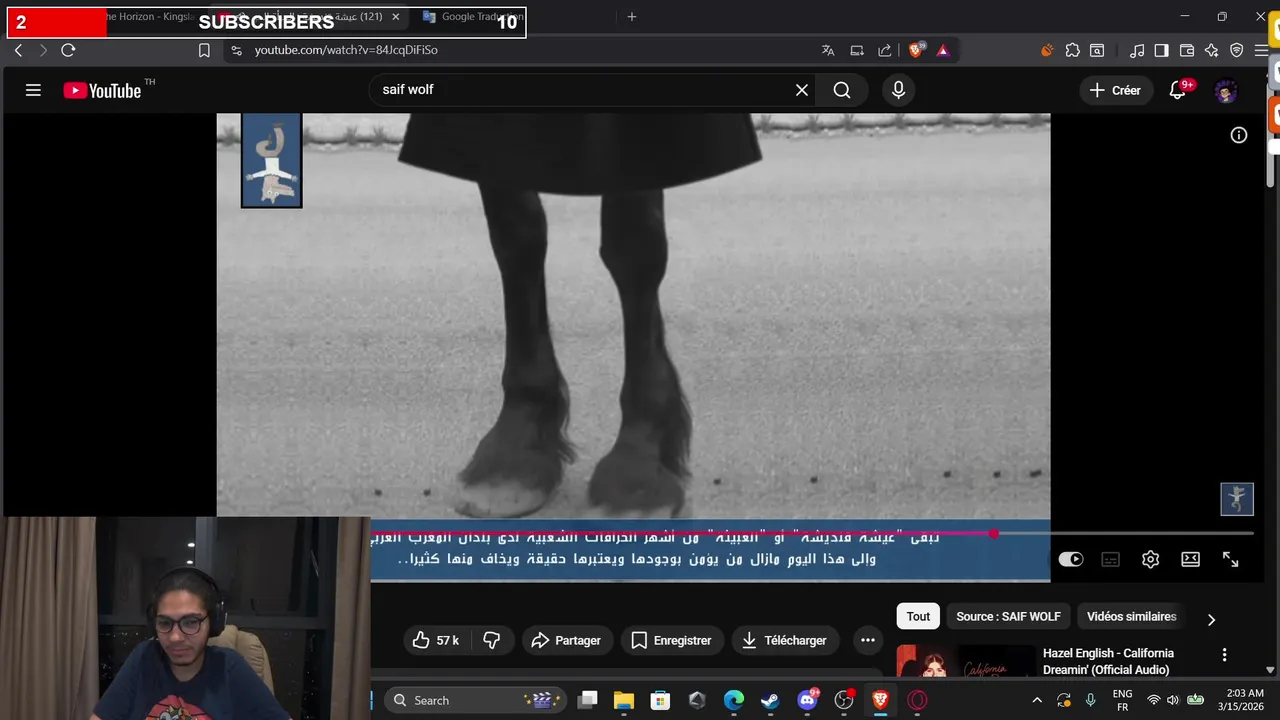Close the عيشة (121) tab
This screenshot has height=720, width=1280.
tap(396, 17)
